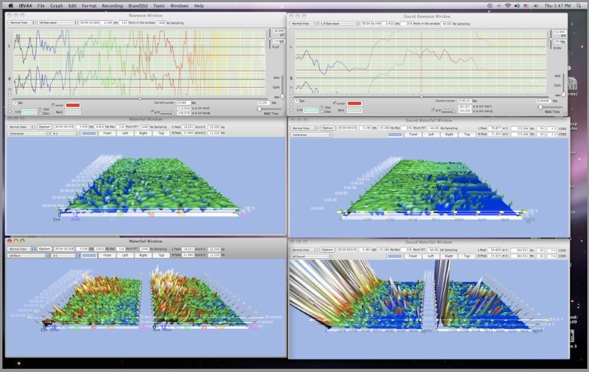Open LR Brain dropdown in active Waterfall Window
Screen dimensions: 589x372
tap(28, 255)
